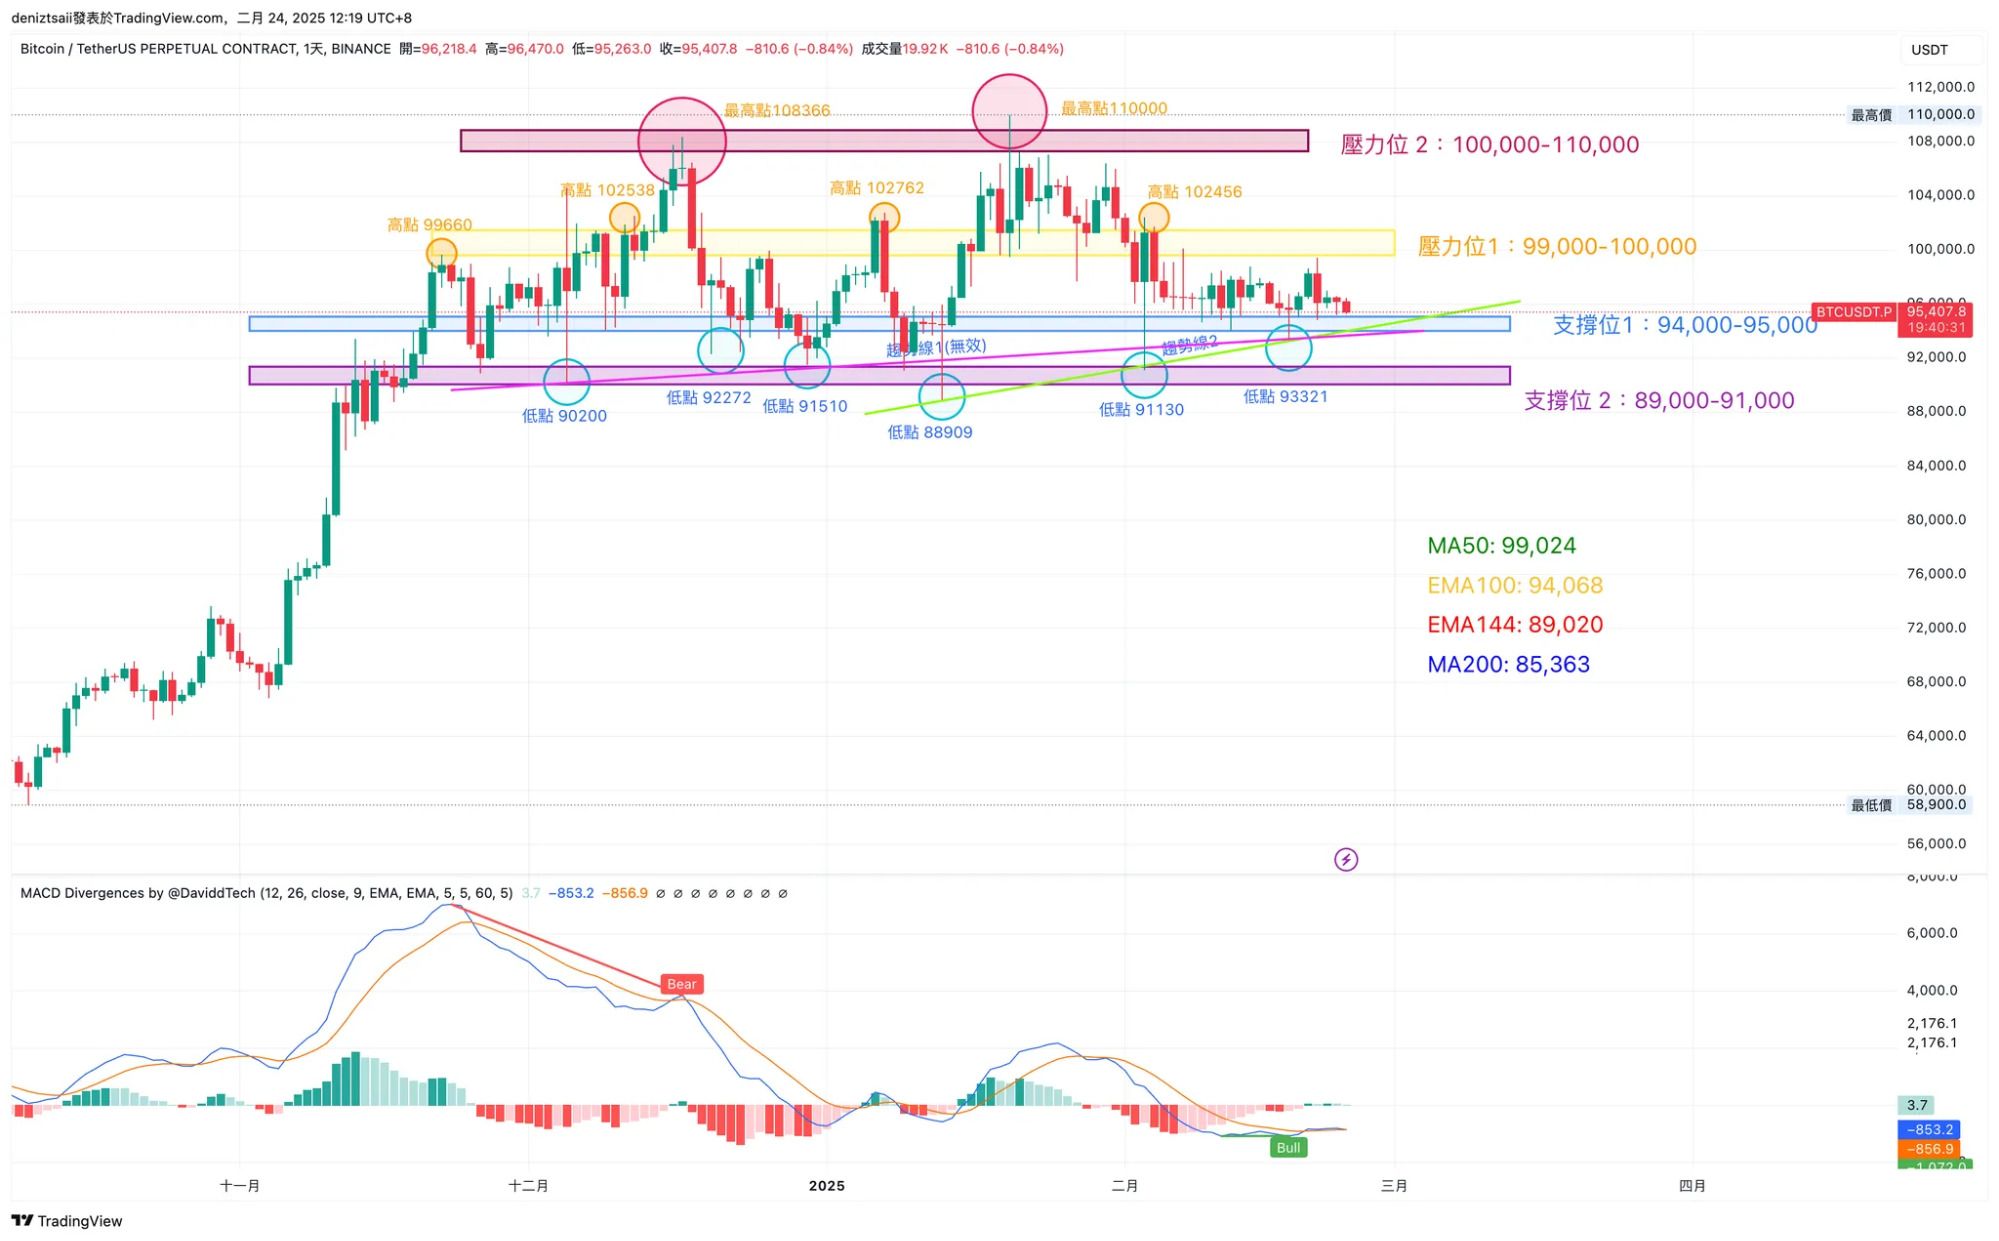
Task: Click the purple lightning bolt event icon
Action: tap(1345, 859)
